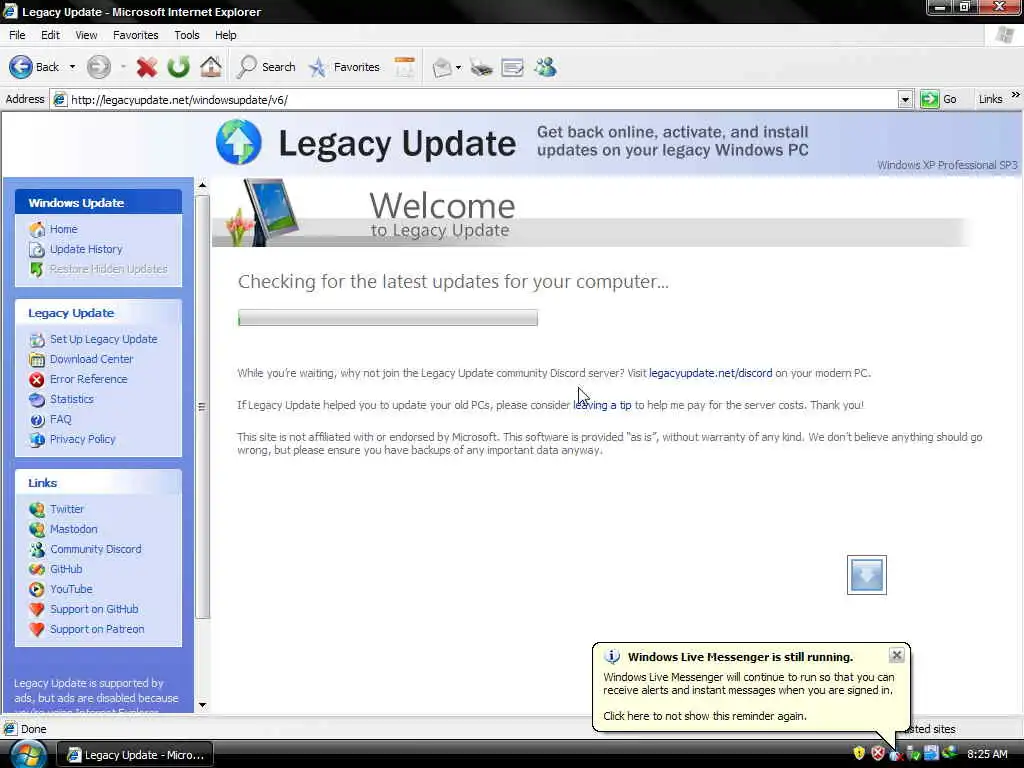Viewport: 1024px width, 768px height.
Task: Open the Favorites star button
Action: pyautogui.click(x=344, y=67)
